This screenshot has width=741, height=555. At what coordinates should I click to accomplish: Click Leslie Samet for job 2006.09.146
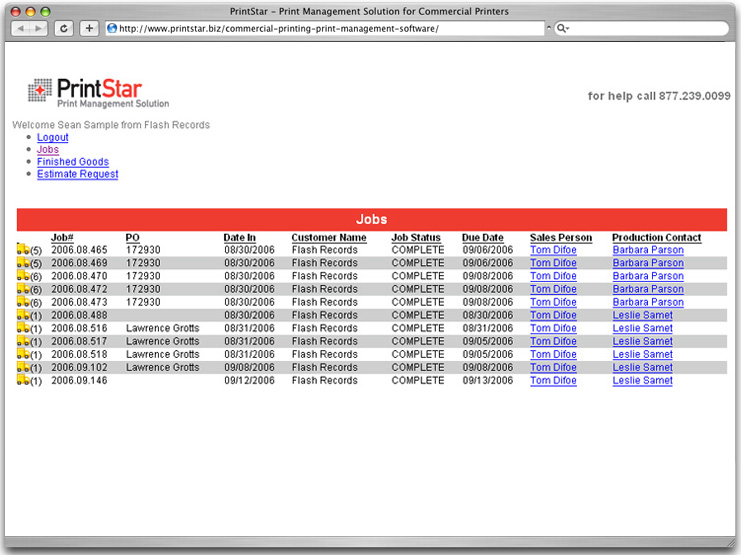point(643,381)
